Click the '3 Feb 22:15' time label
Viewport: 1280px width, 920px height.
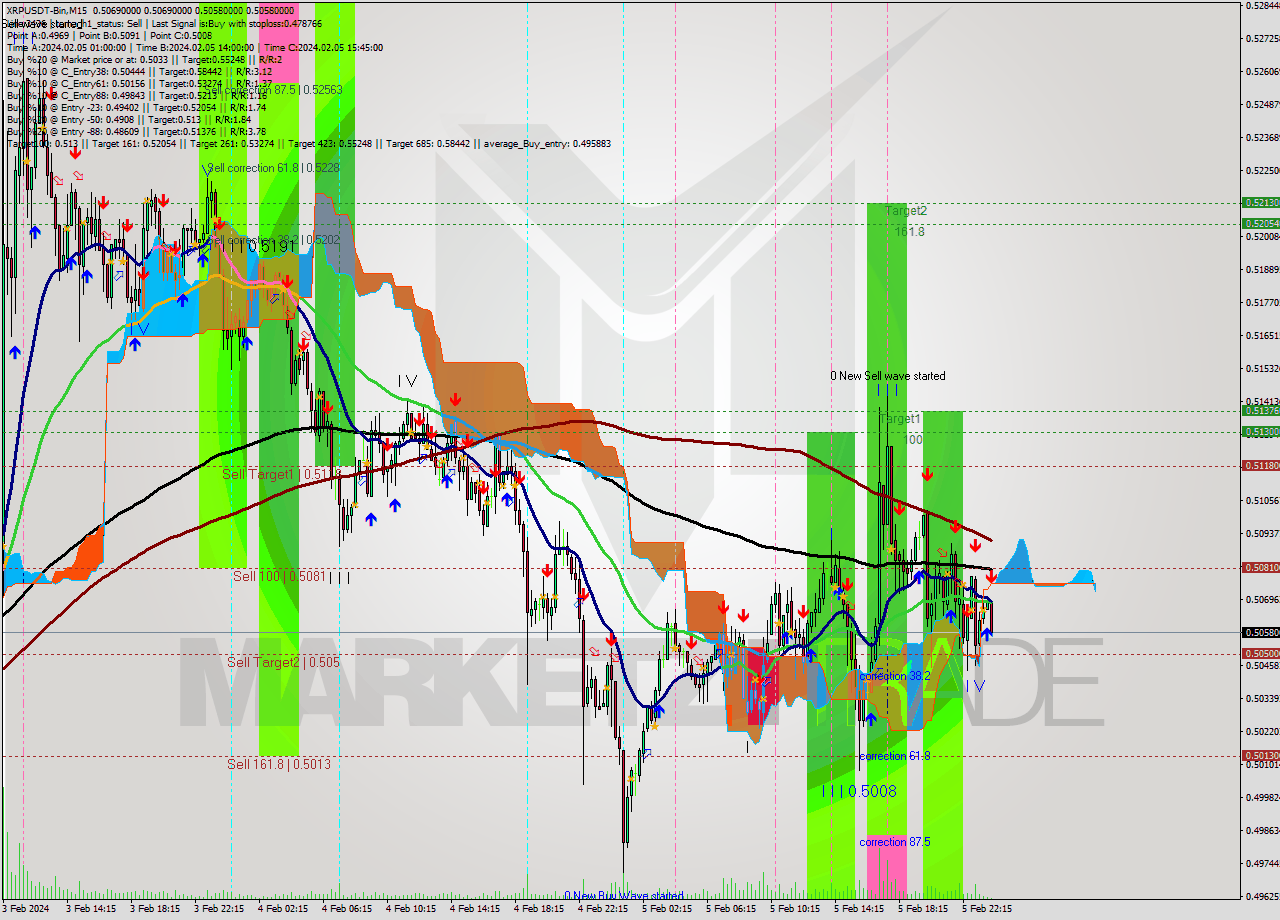(x=218, y=909)
